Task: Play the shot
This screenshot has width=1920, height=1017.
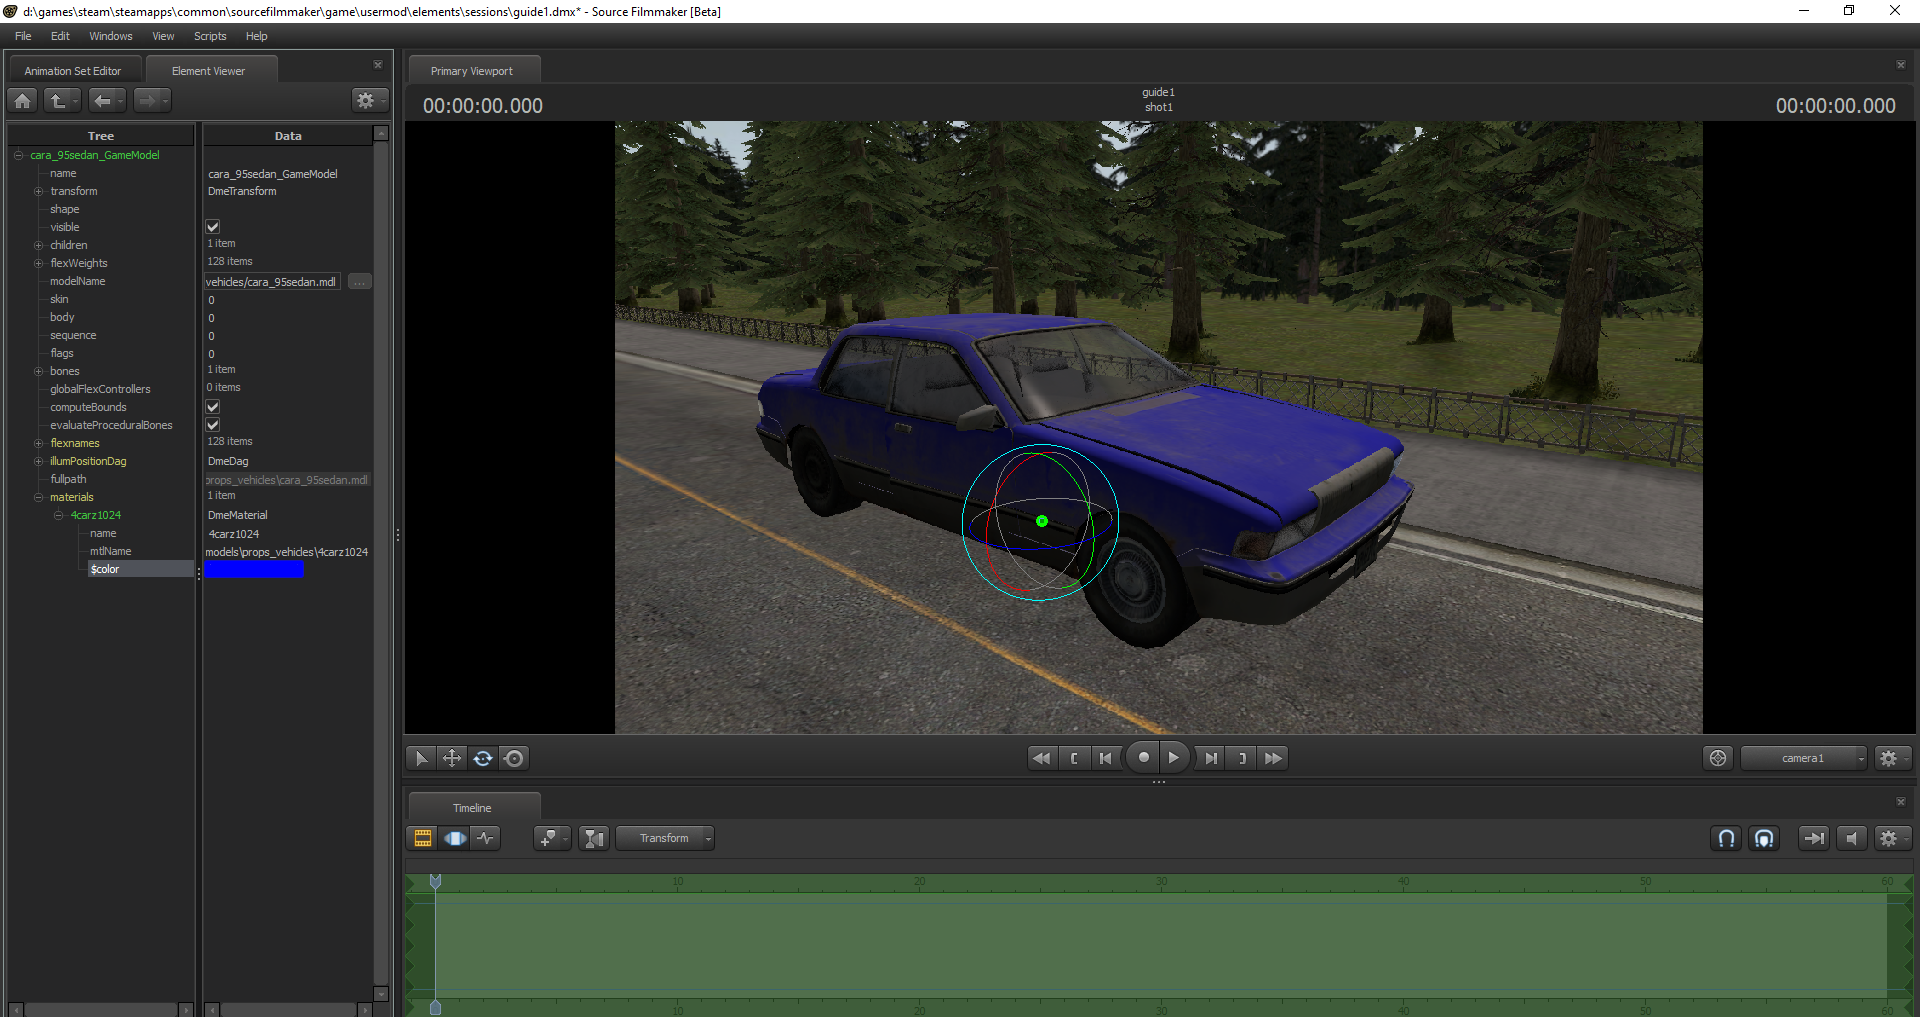Action: (x=1174, y=757)
